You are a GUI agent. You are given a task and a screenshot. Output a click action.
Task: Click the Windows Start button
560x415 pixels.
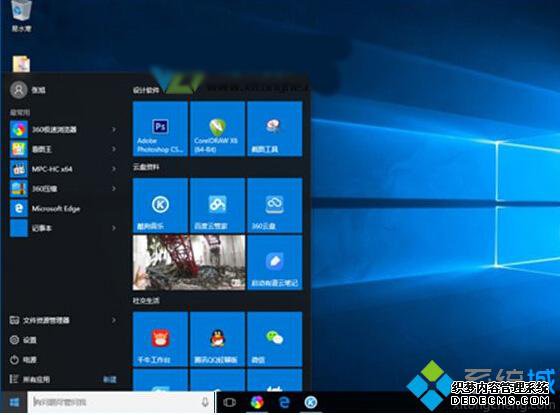(x=14, y=402)
